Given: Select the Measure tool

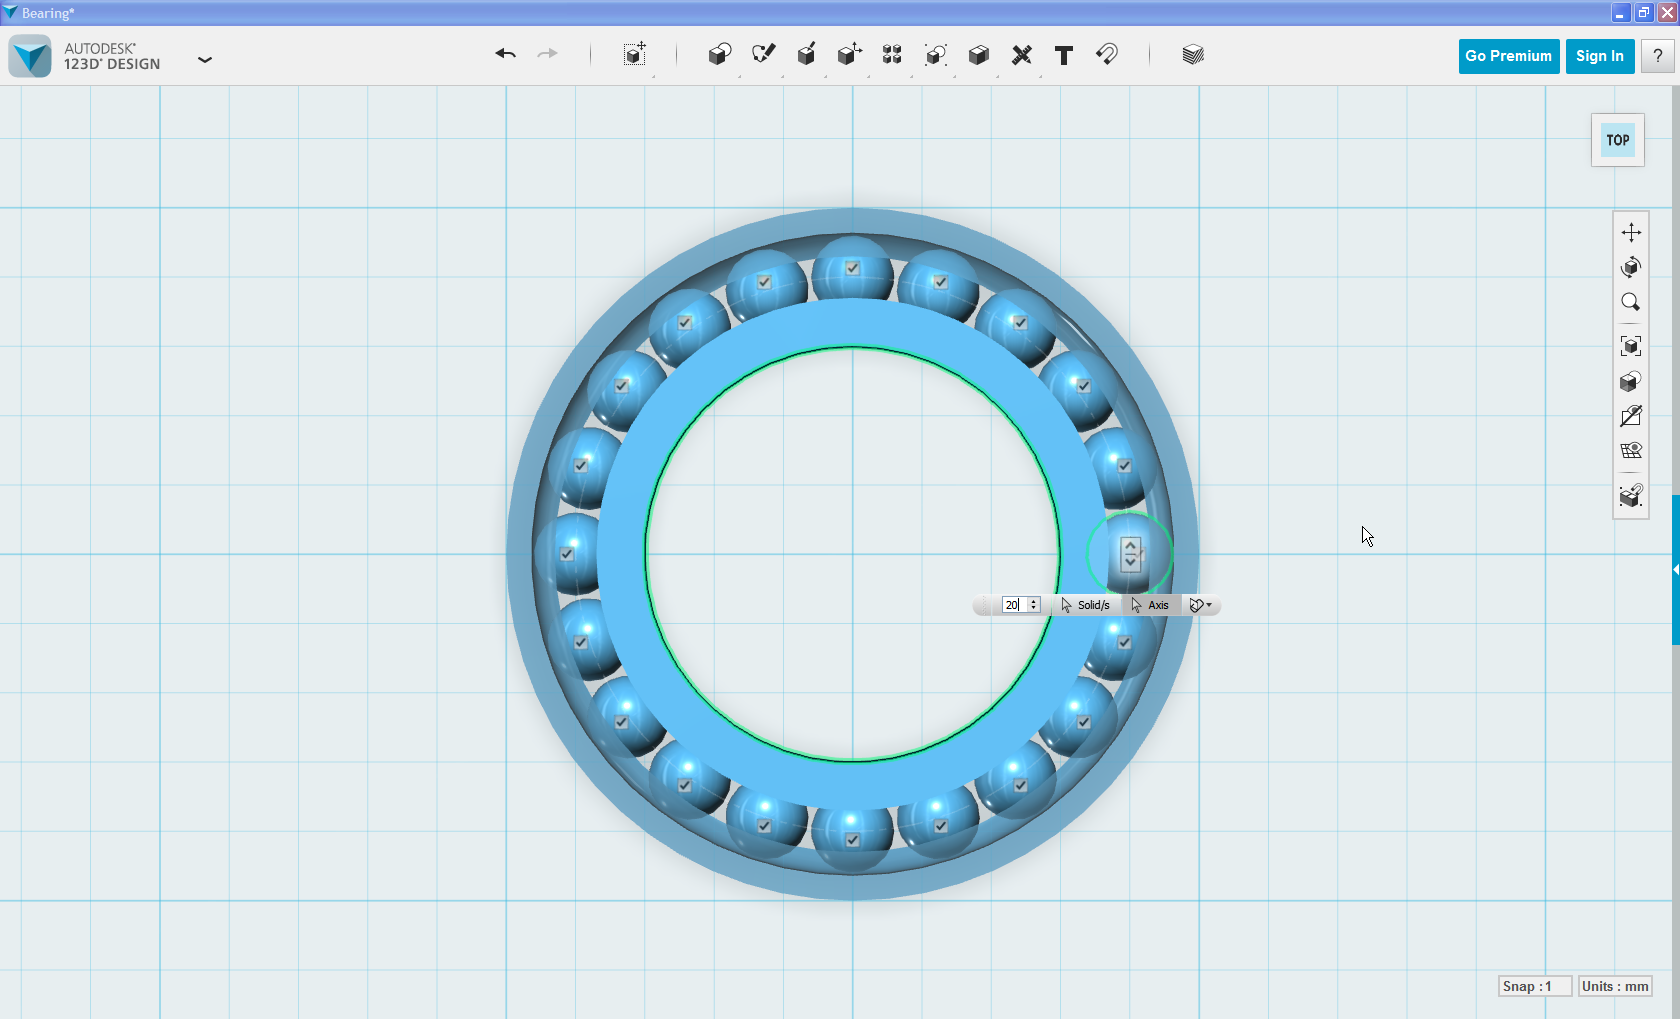Looking at the screenshot, I should pyautogui.click(x=1021, y=56).
